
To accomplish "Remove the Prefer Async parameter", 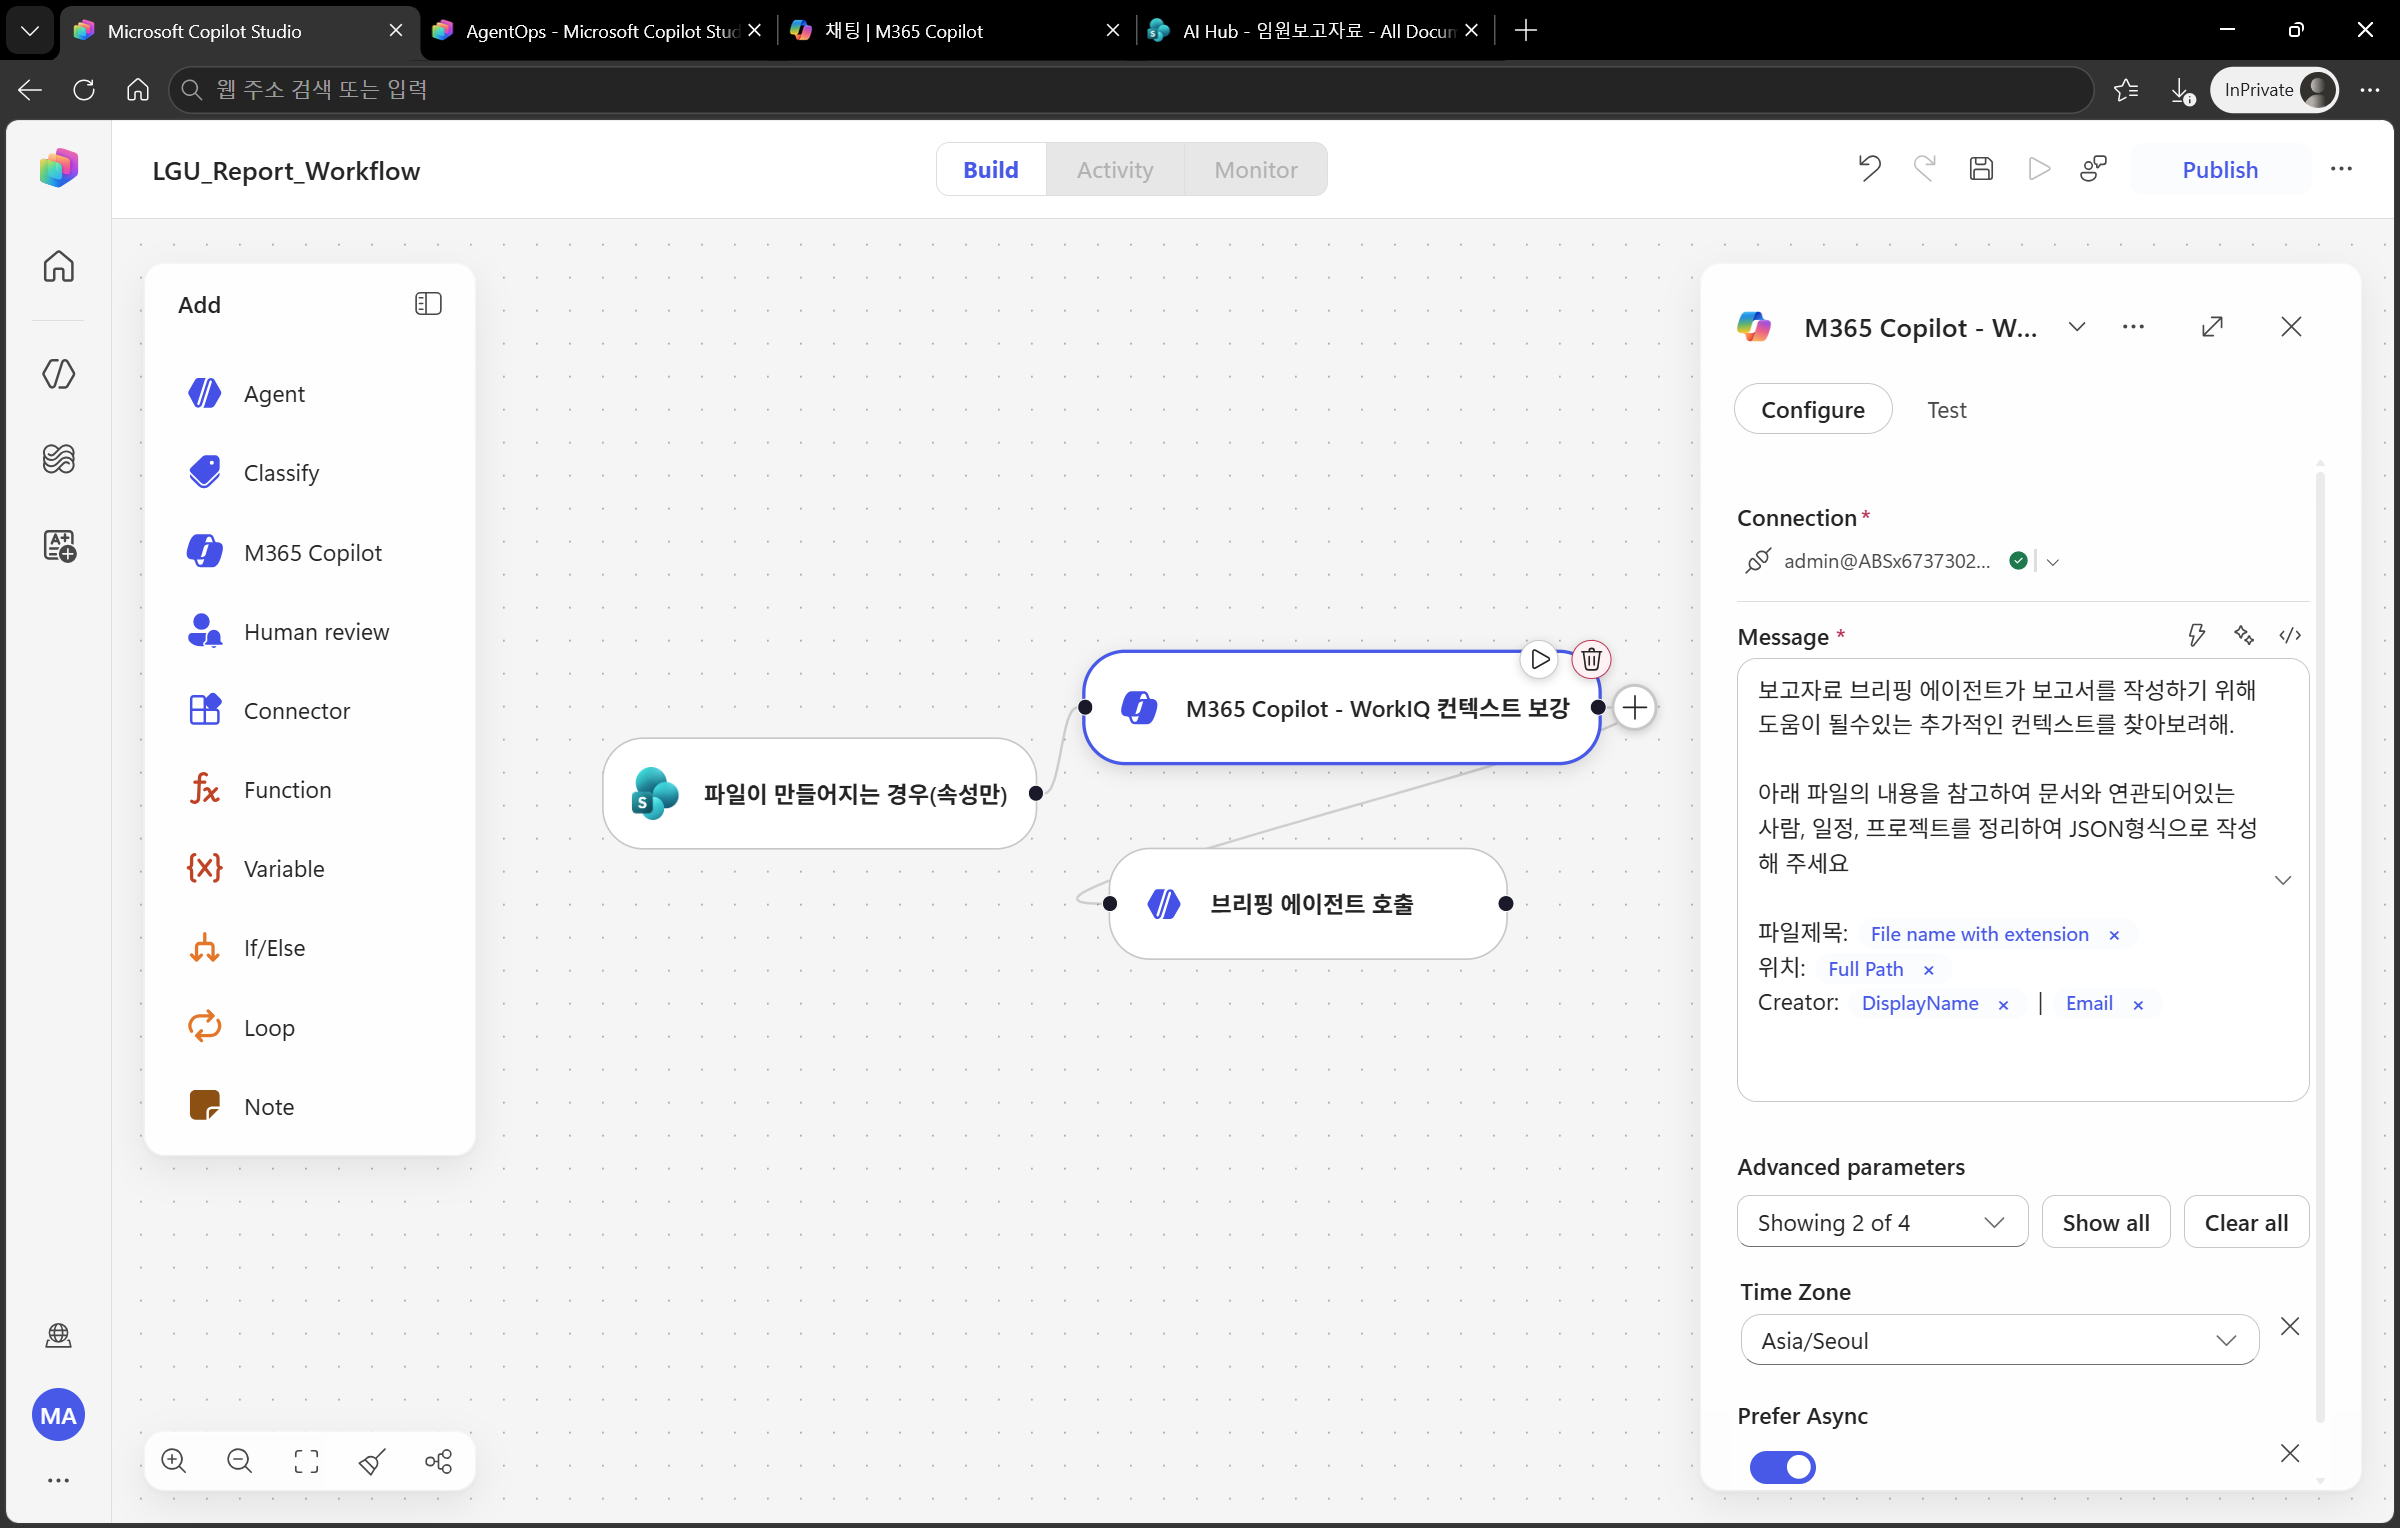I will [2290, 1453].
